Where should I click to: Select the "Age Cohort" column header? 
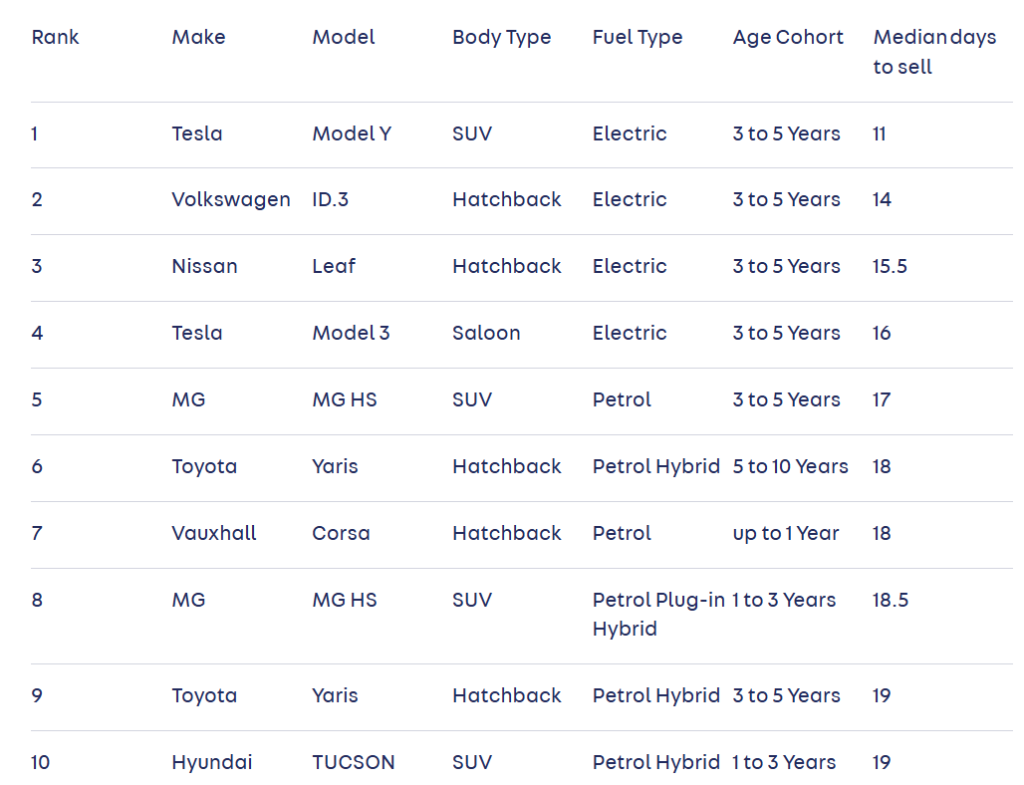point(788,38)
